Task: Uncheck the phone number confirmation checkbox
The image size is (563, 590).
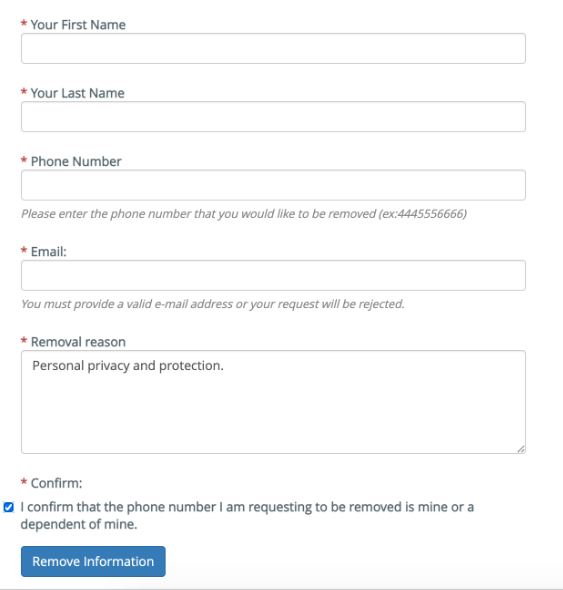Action: tap(9, 507)
